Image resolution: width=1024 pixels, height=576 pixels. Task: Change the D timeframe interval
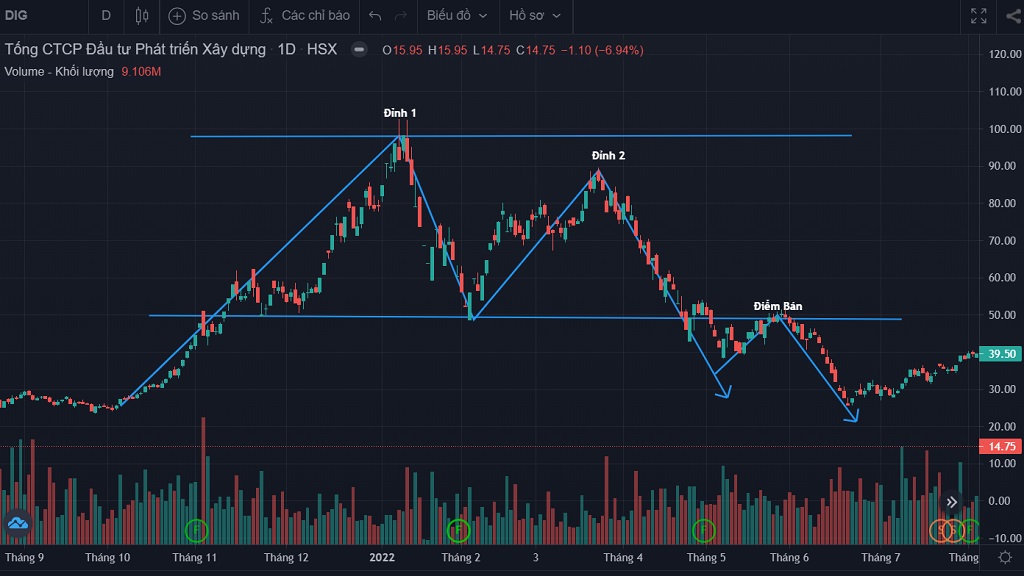tap(106, 16)
